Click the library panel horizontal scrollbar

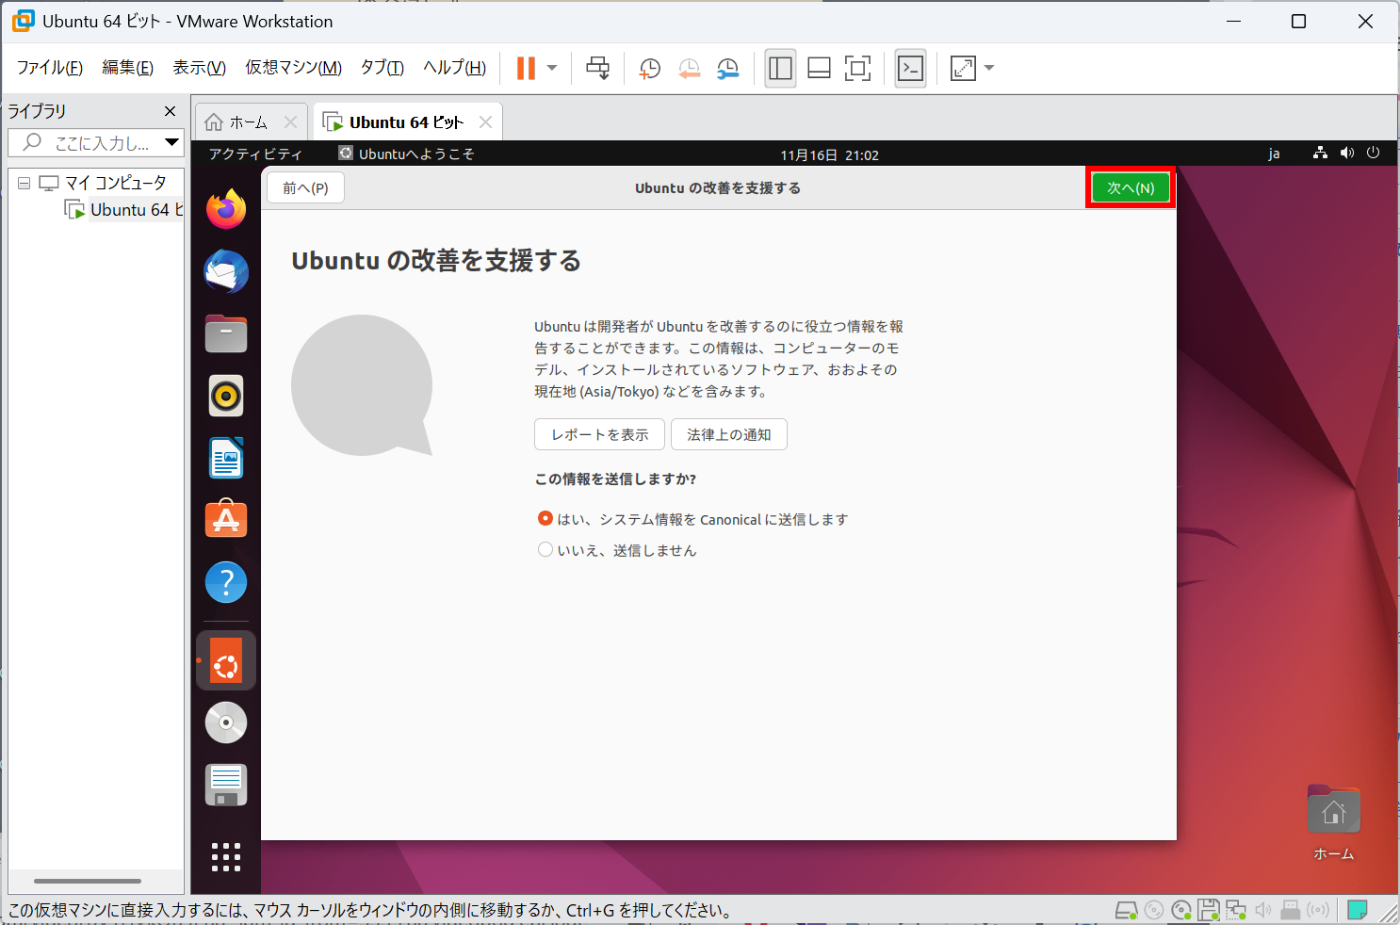[x=88, y=881]
